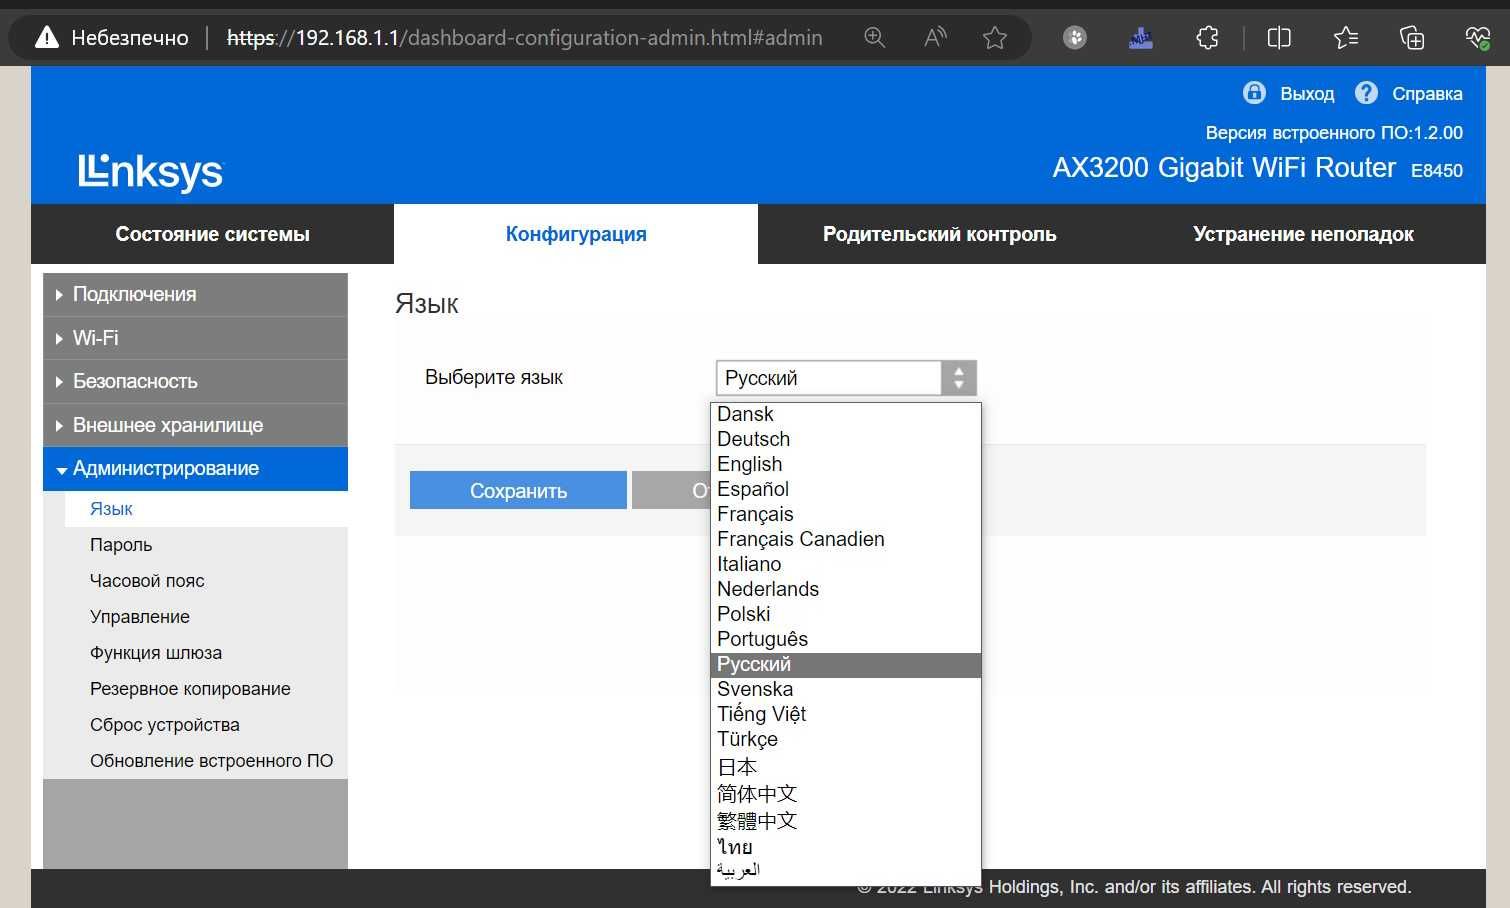The image size is (1510, 908).
Task: Toggle Split screen icon in browser toolbar
Action: 1279,38
